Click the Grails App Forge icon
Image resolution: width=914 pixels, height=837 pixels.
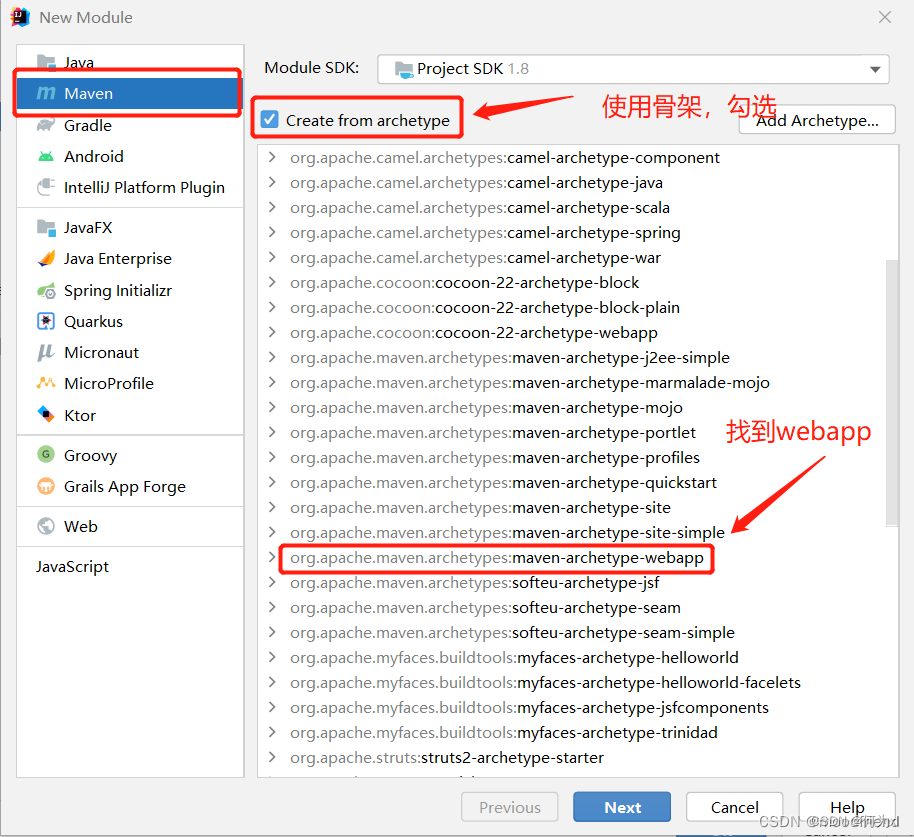[x=46, y=486]
